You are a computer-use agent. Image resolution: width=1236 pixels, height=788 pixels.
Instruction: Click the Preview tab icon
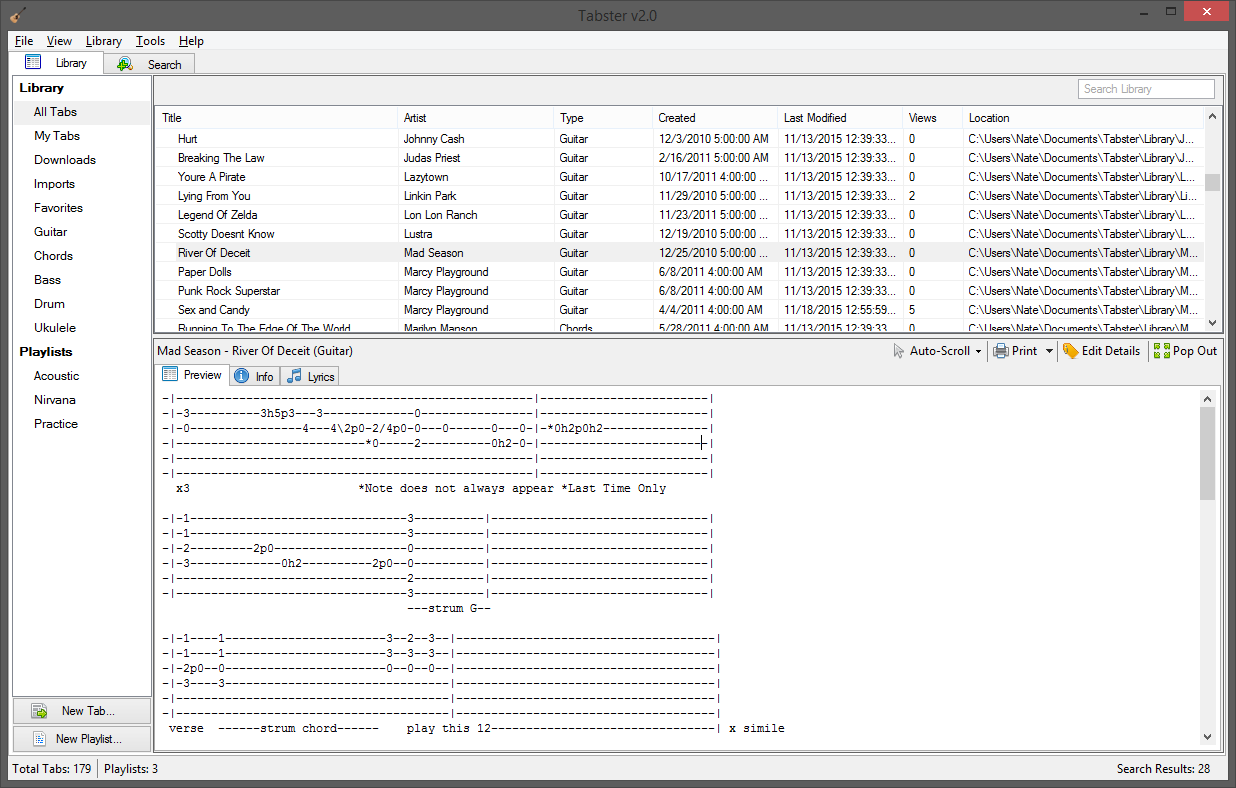tap(170, 374)
